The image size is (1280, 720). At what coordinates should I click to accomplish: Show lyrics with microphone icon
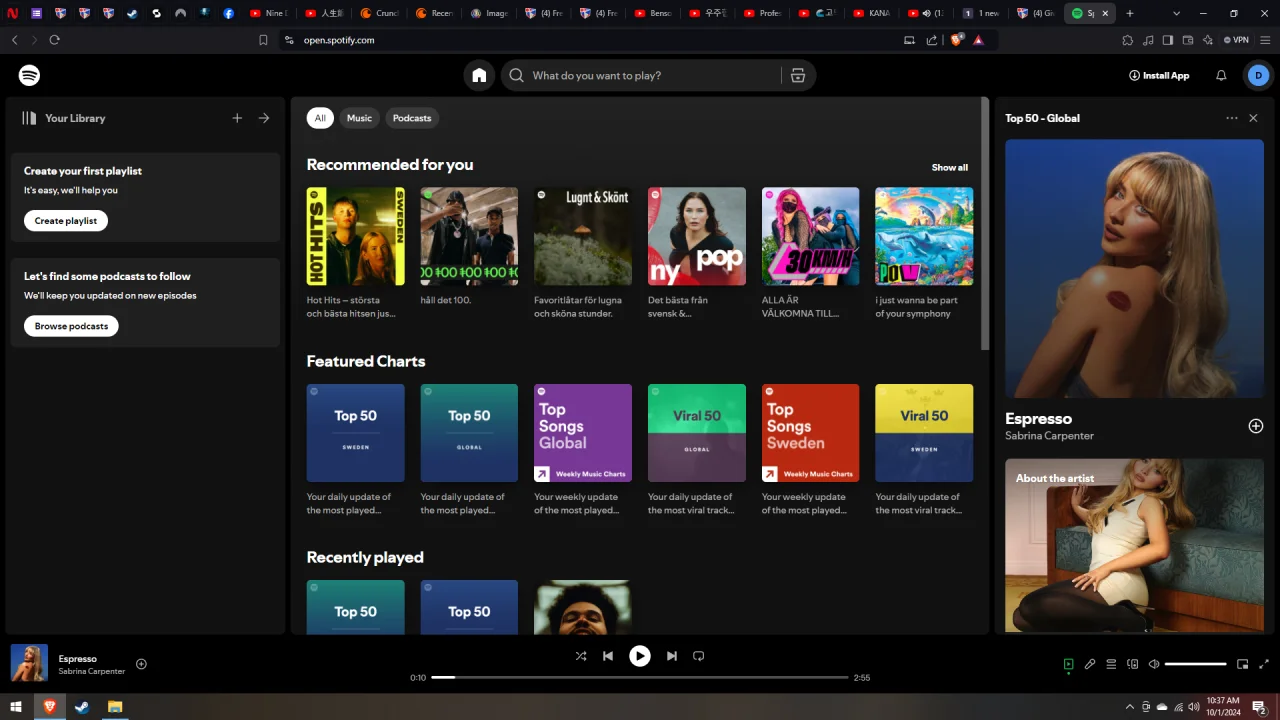point(1090,664)
